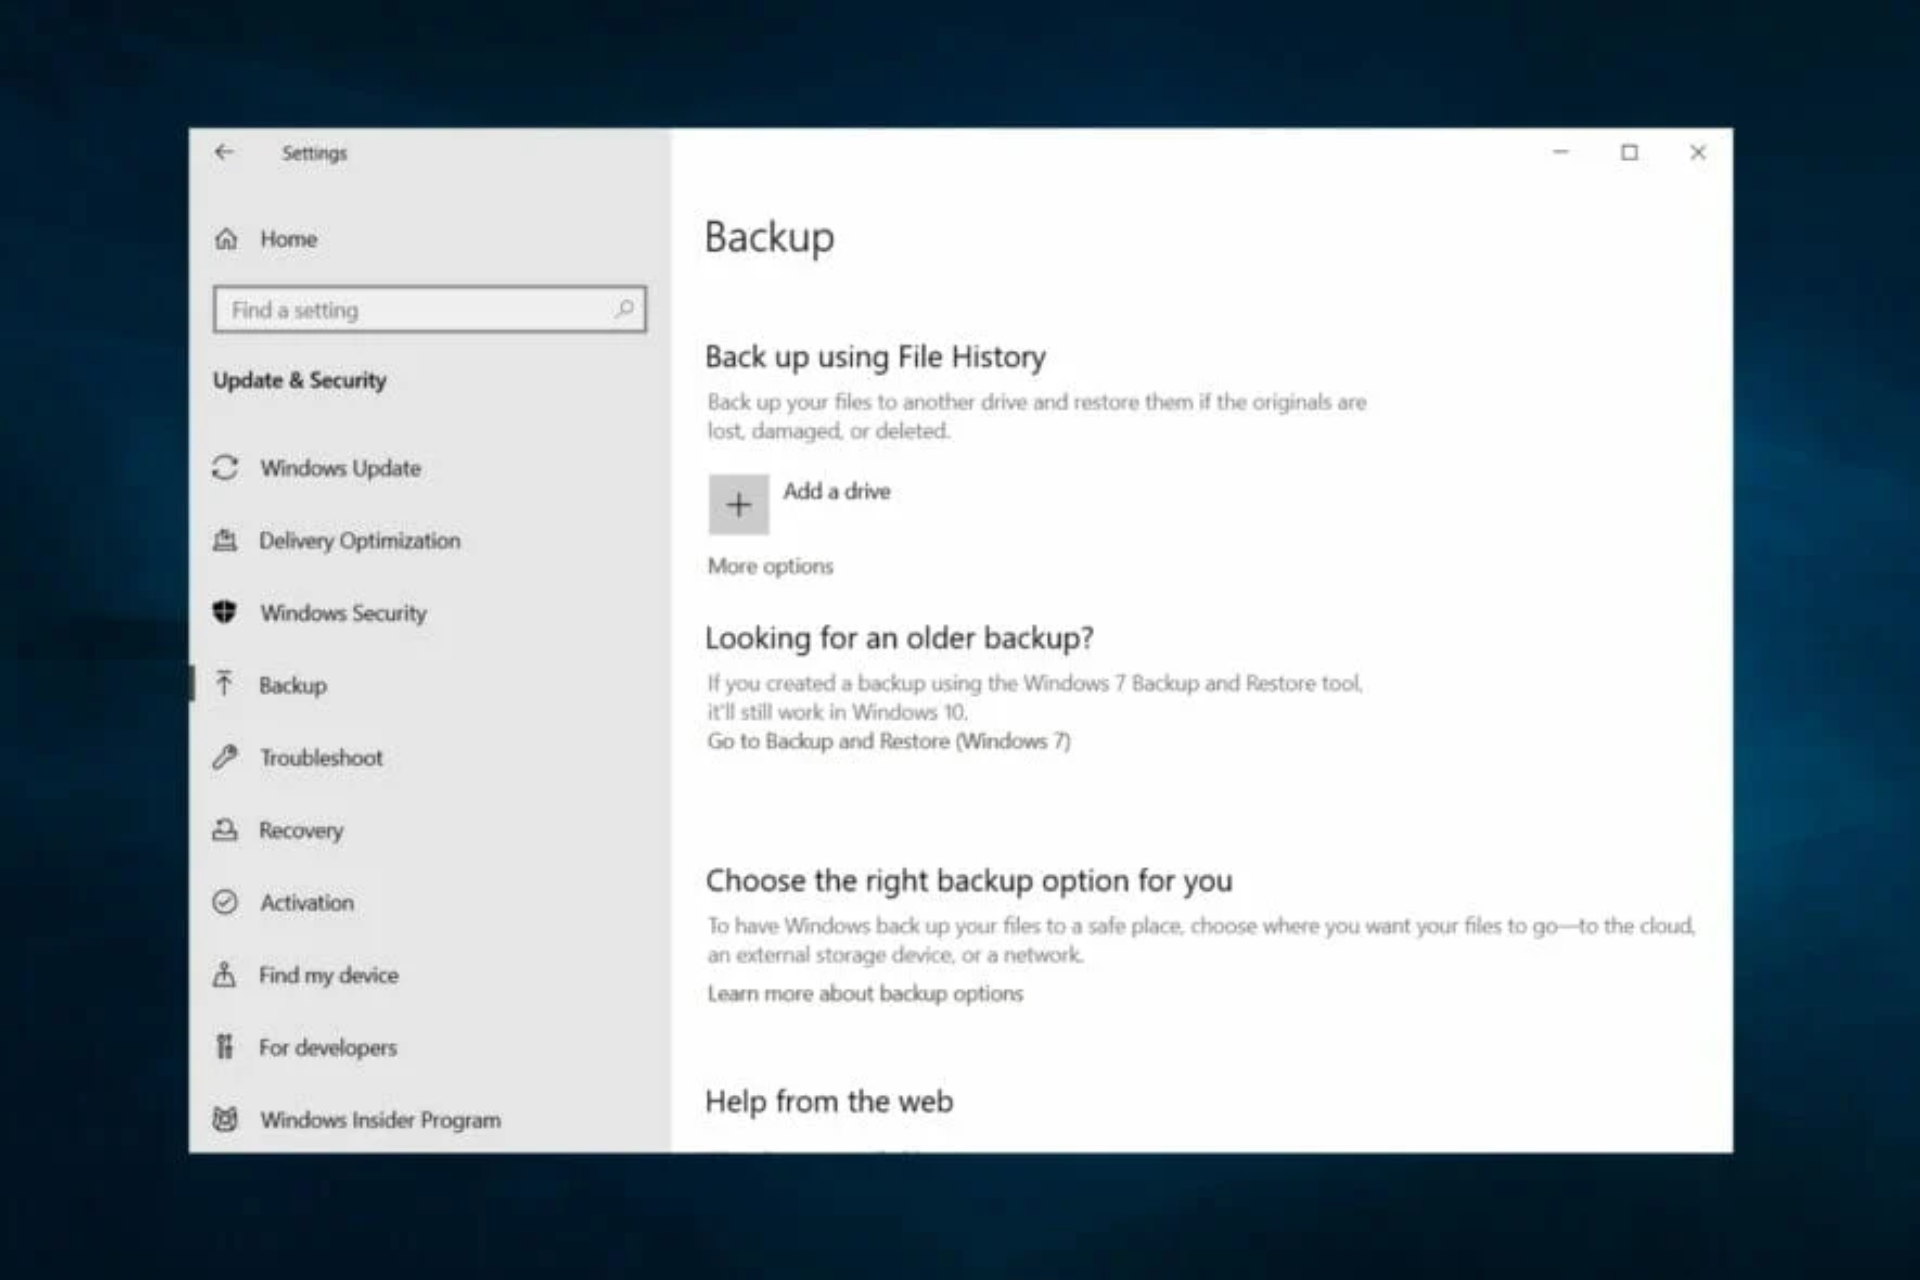
Task: Click the Update & Security heading
Action: (x=299, y=380)
